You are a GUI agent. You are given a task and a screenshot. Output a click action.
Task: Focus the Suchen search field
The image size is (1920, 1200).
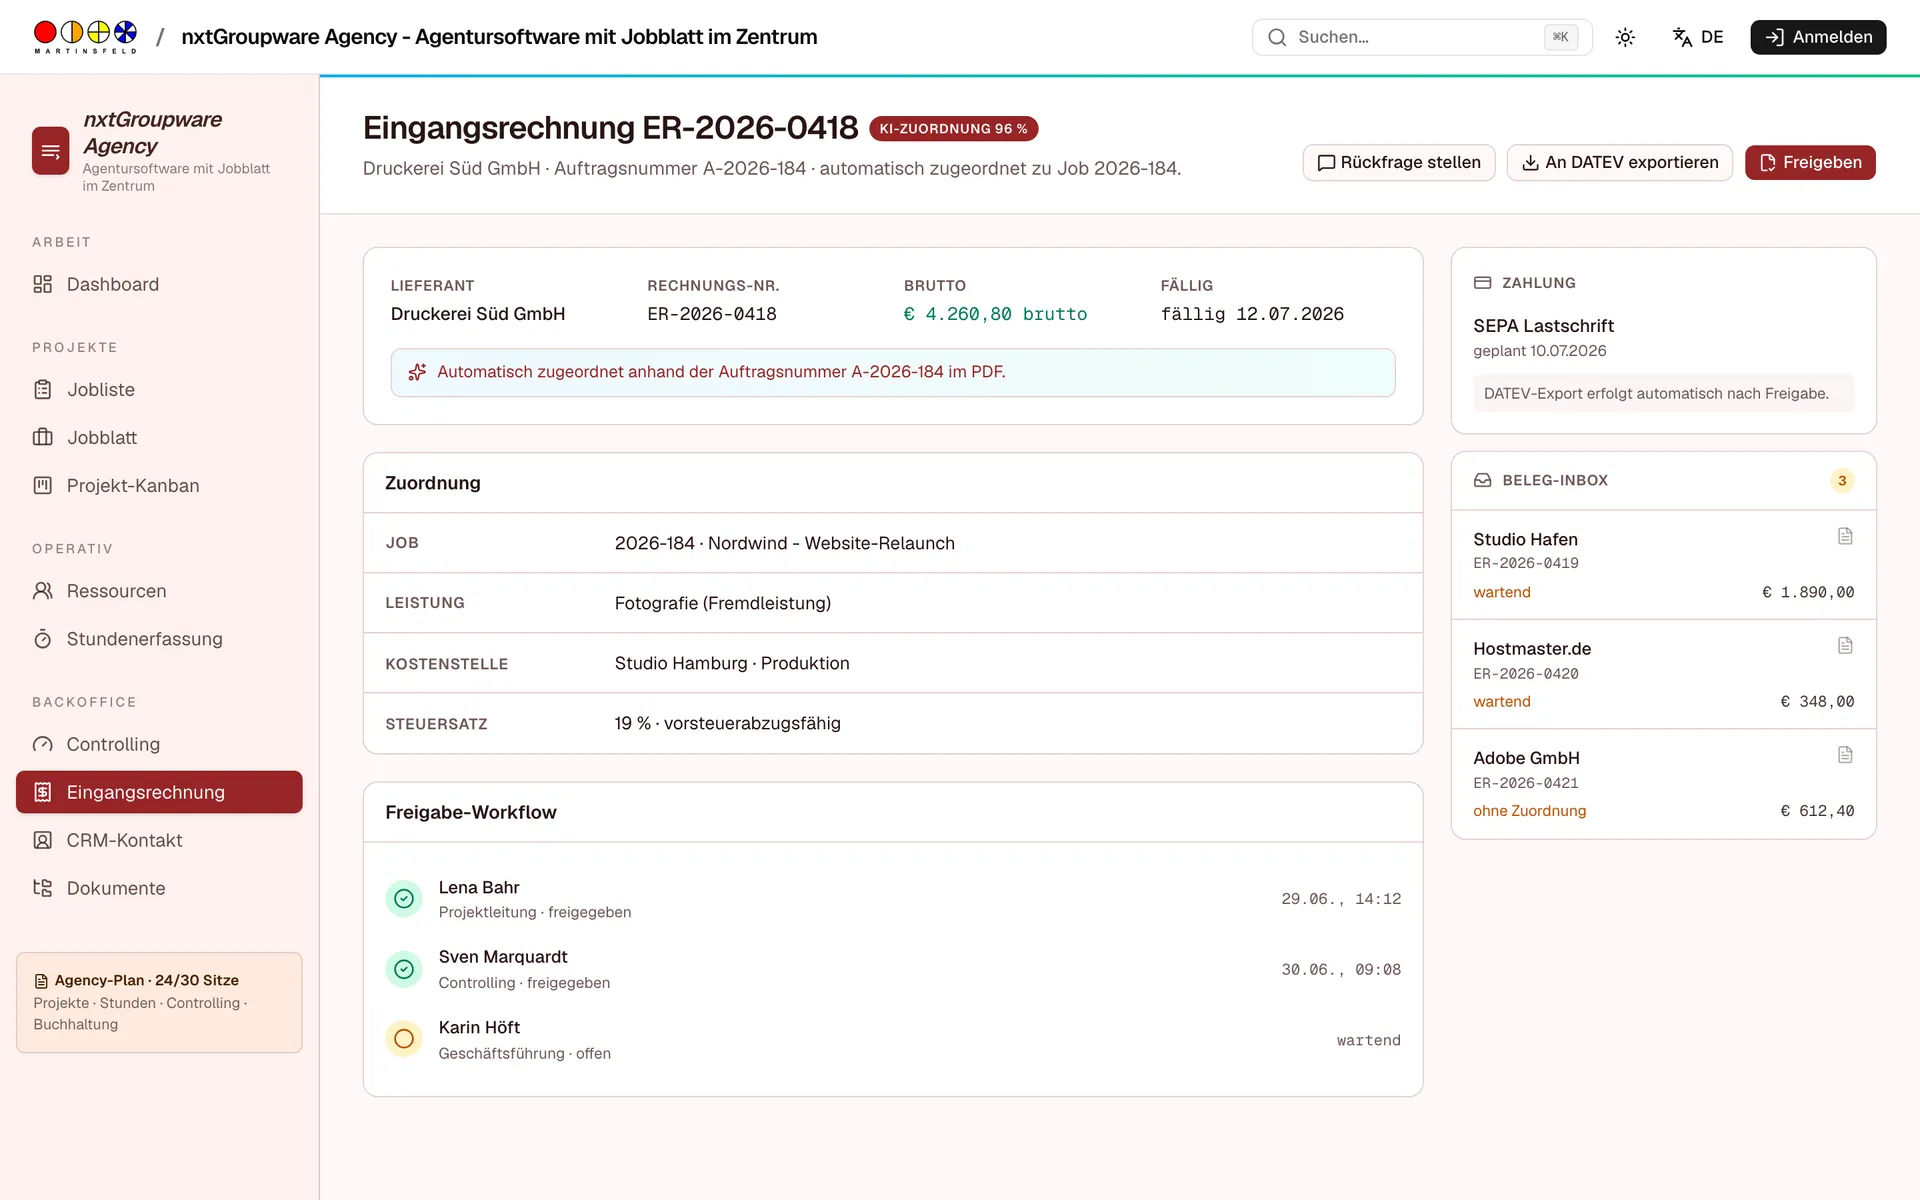1422,37
